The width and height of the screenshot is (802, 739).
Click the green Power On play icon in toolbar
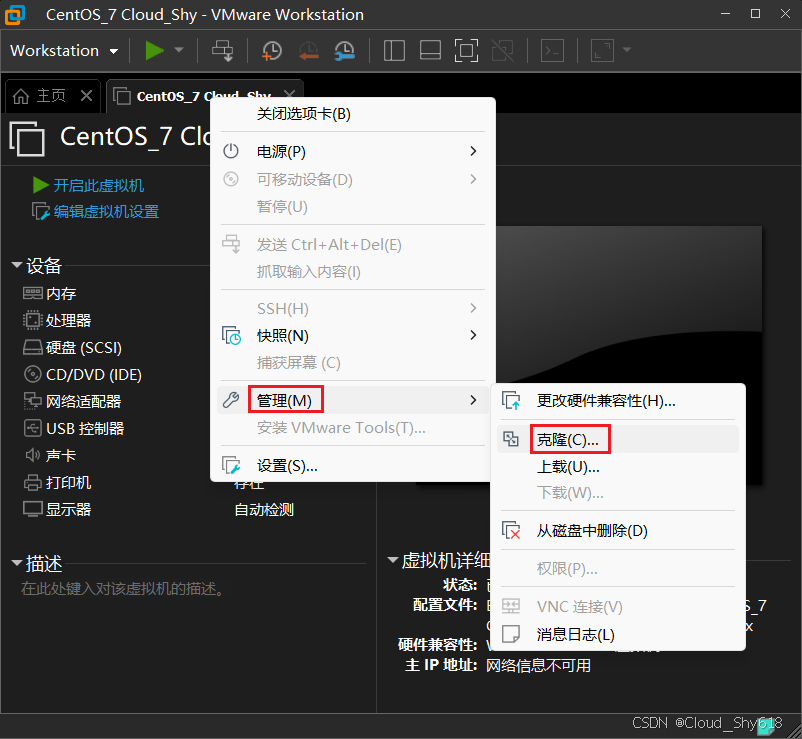tap(154, 50)
